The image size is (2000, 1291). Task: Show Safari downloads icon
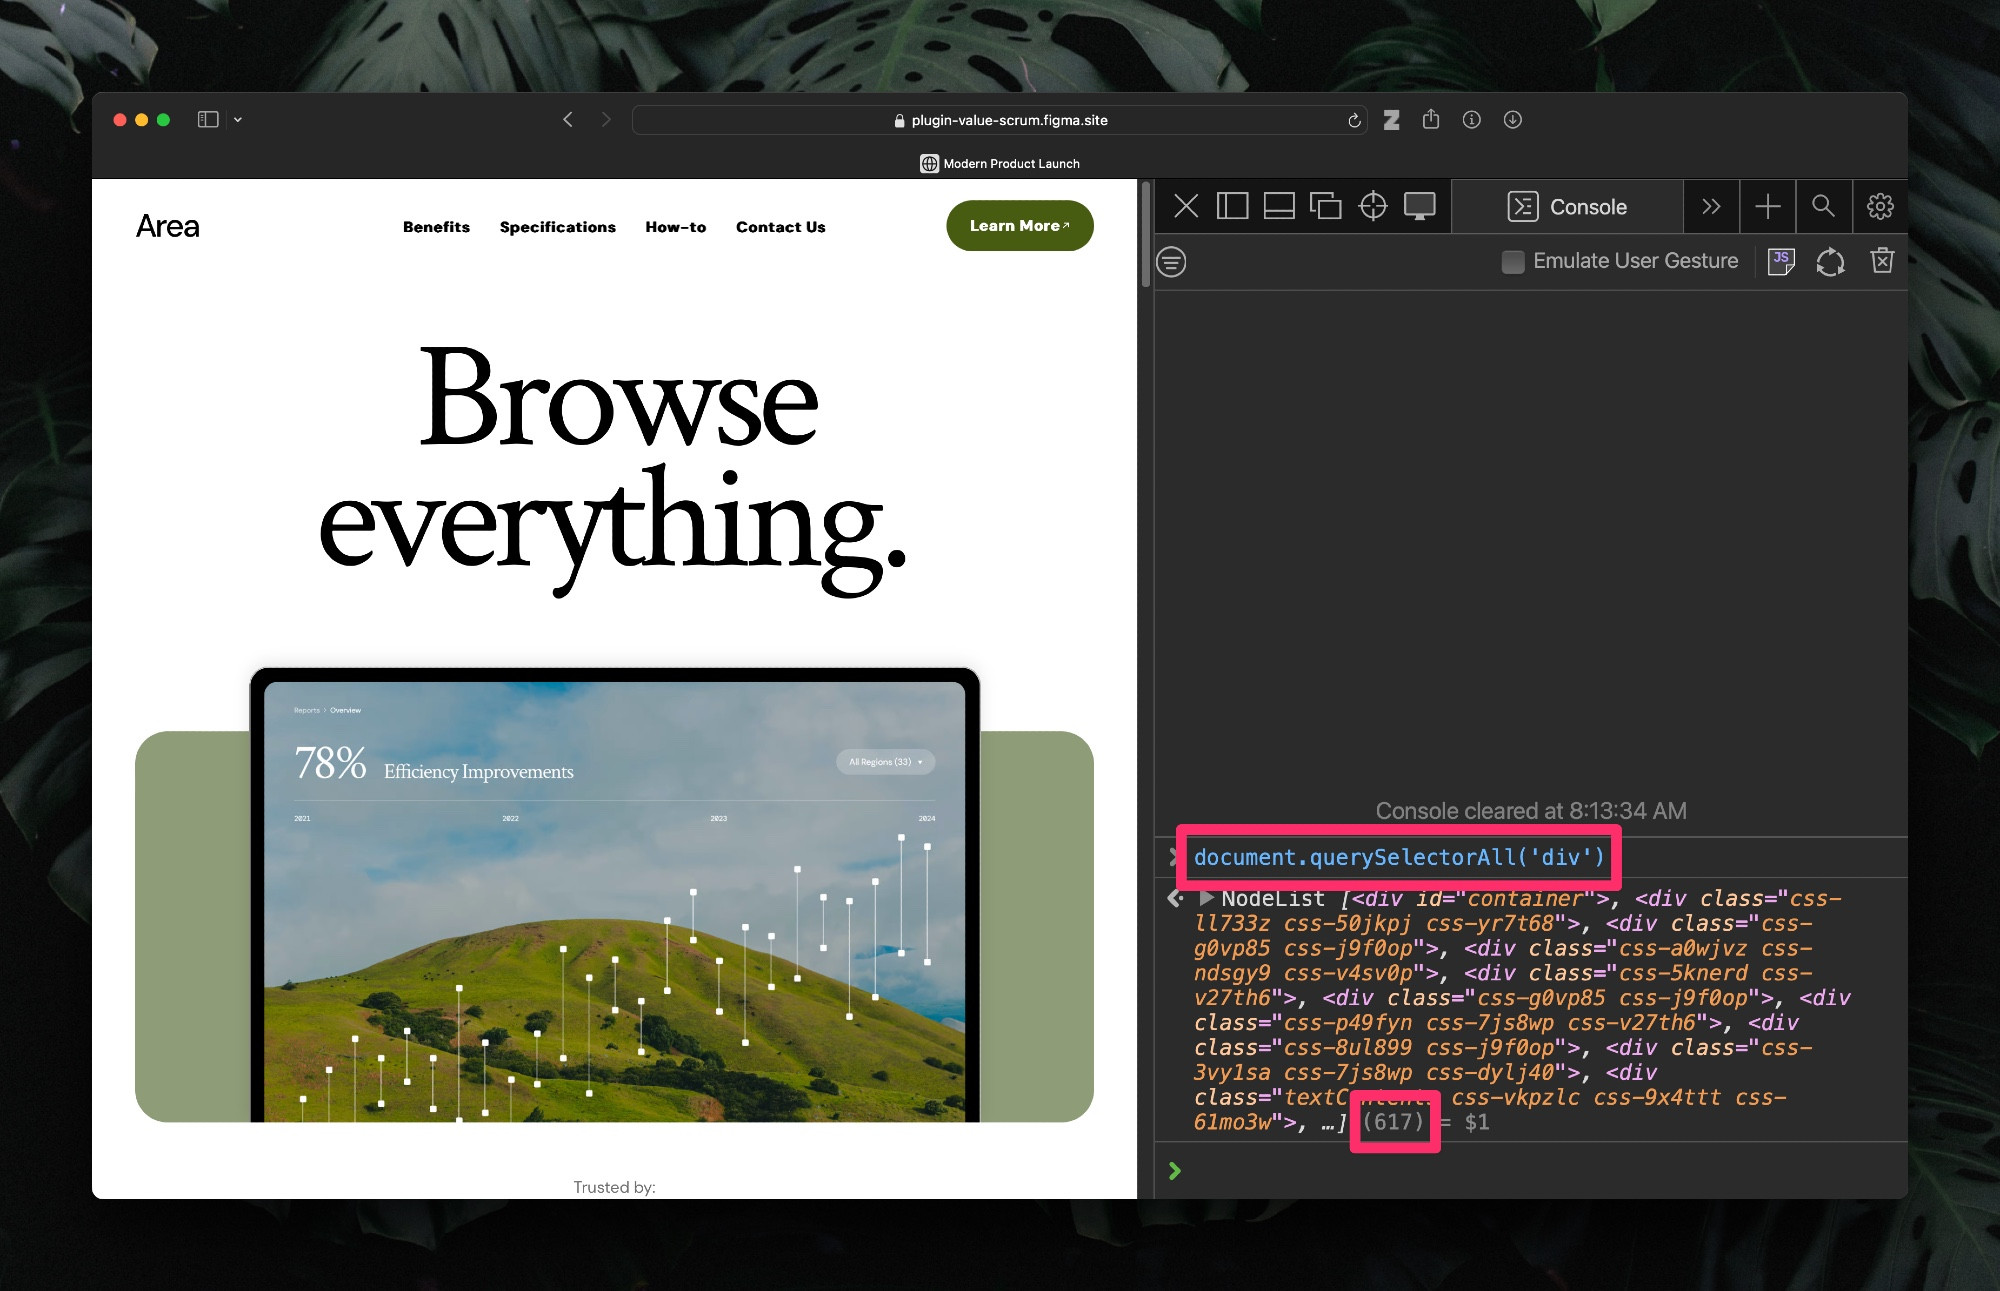point(1513,119)
